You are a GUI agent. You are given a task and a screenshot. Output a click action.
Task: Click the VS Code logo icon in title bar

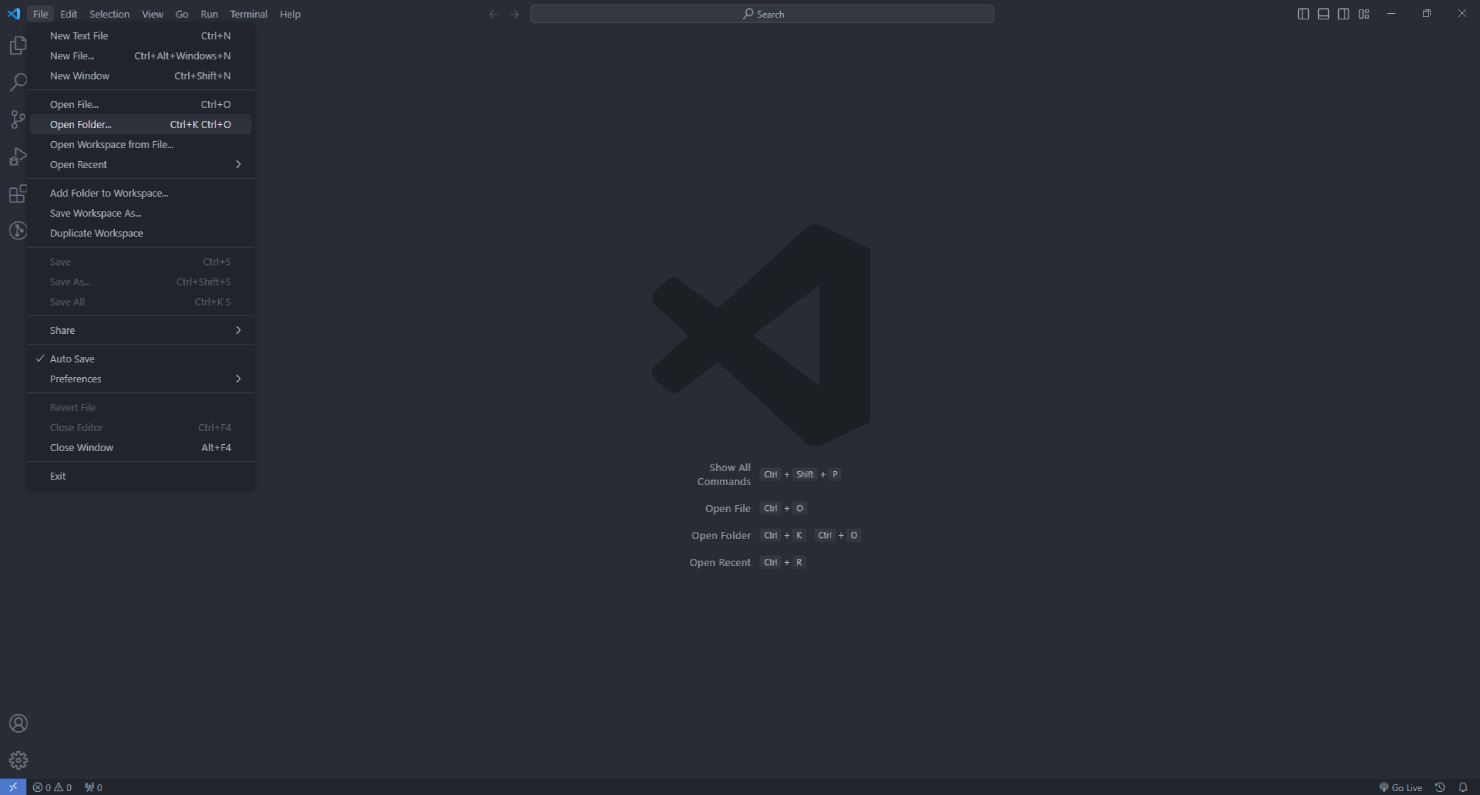13,14
